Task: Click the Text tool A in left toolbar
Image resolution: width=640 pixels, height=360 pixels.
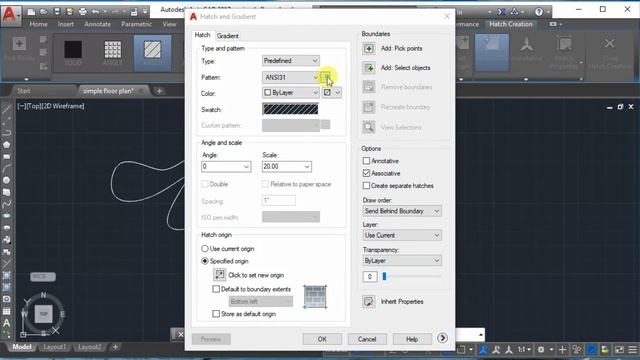Action: [x=7, y=323]
